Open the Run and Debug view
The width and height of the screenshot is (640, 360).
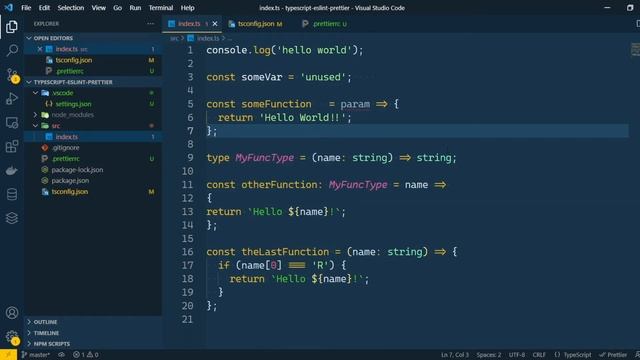click(x=12, y=99)
